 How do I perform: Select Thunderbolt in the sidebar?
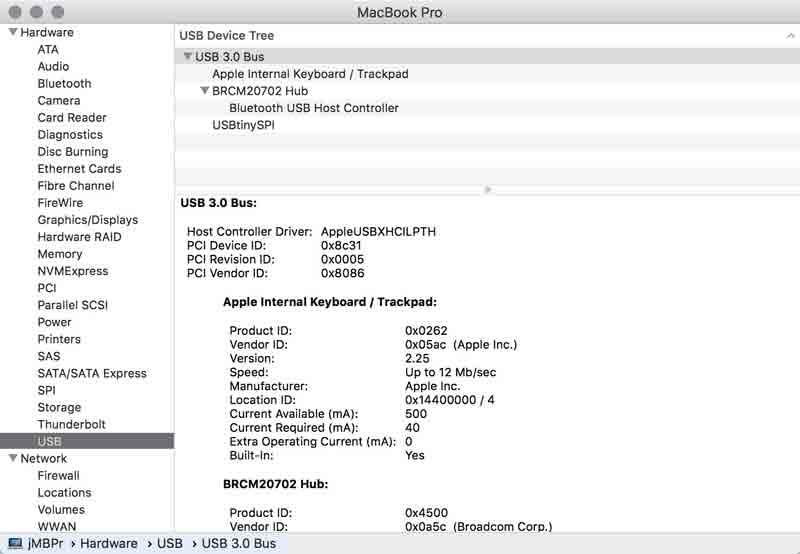pos(71,424)
